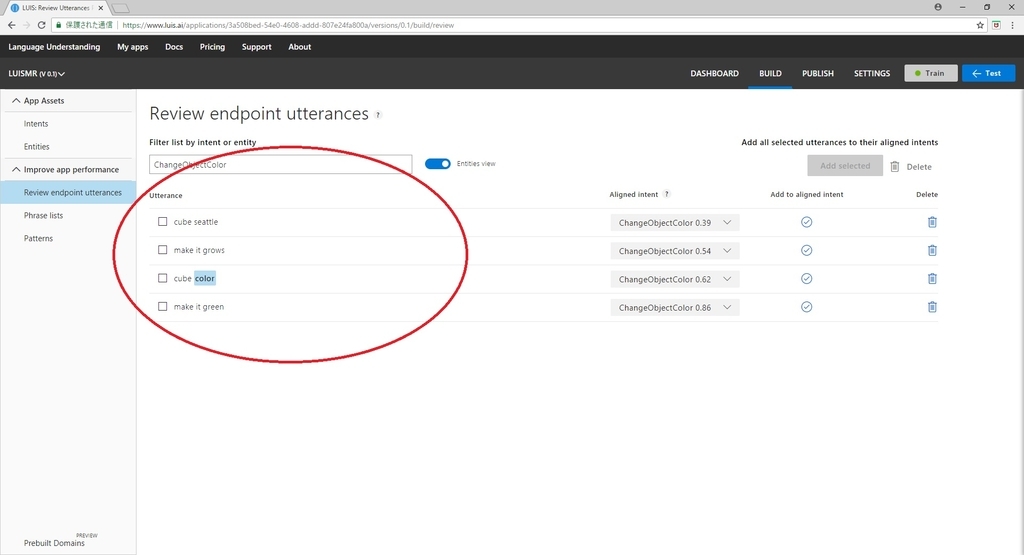The width and height of the screenshot is (1024, 555).
Task: Check the 'cube color' utterance checkbox
Action: point(163,278)
